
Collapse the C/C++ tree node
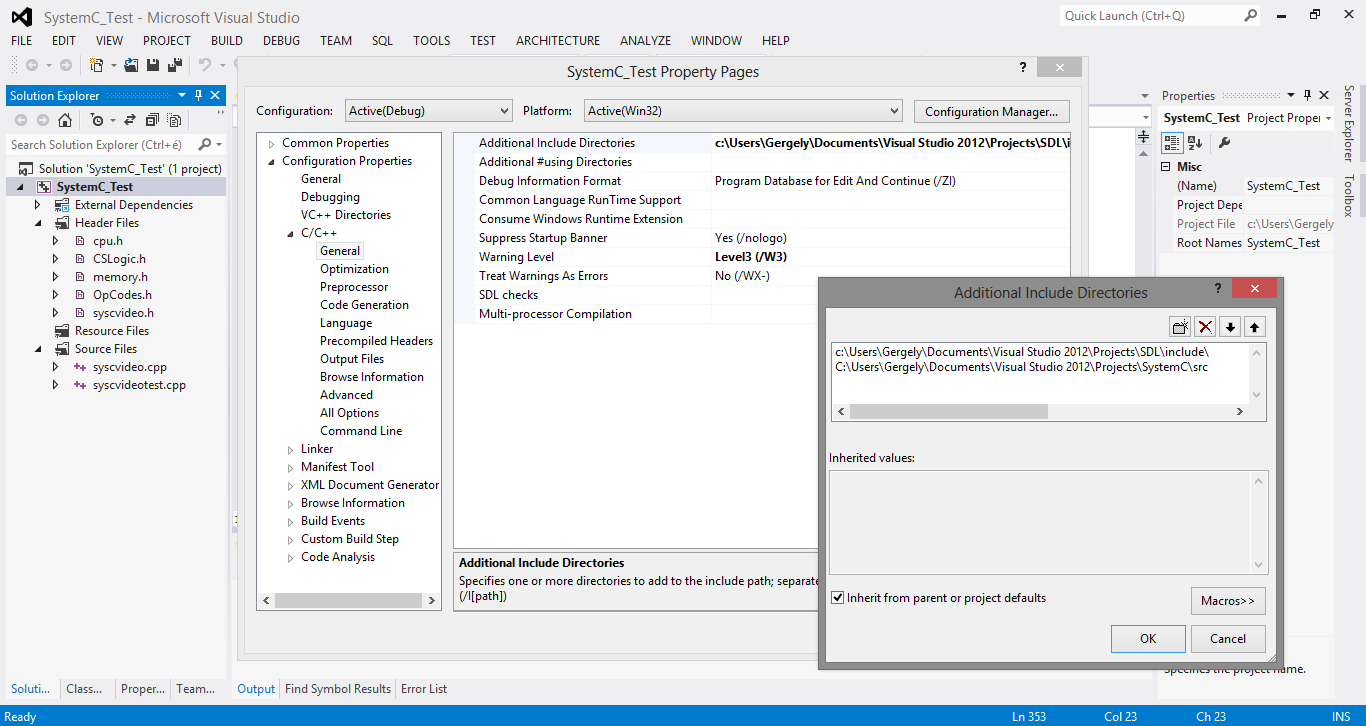[x=291, y=233]
